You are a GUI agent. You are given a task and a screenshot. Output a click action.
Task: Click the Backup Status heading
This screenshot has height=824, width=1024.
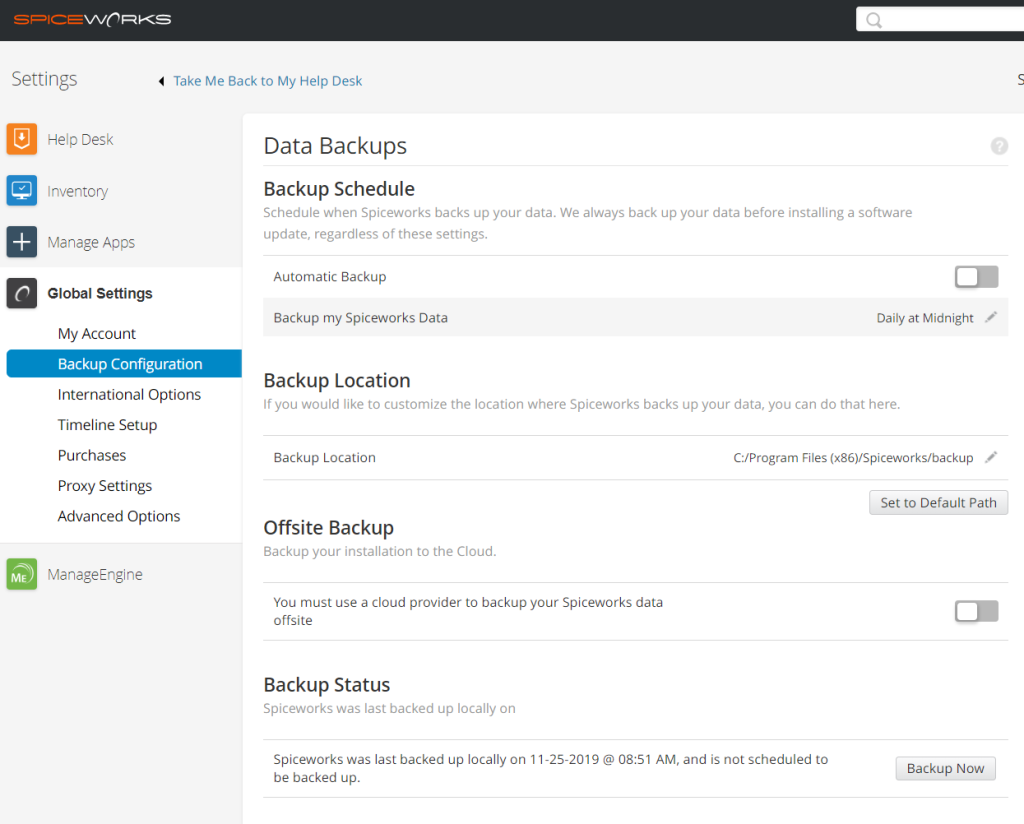327,685
